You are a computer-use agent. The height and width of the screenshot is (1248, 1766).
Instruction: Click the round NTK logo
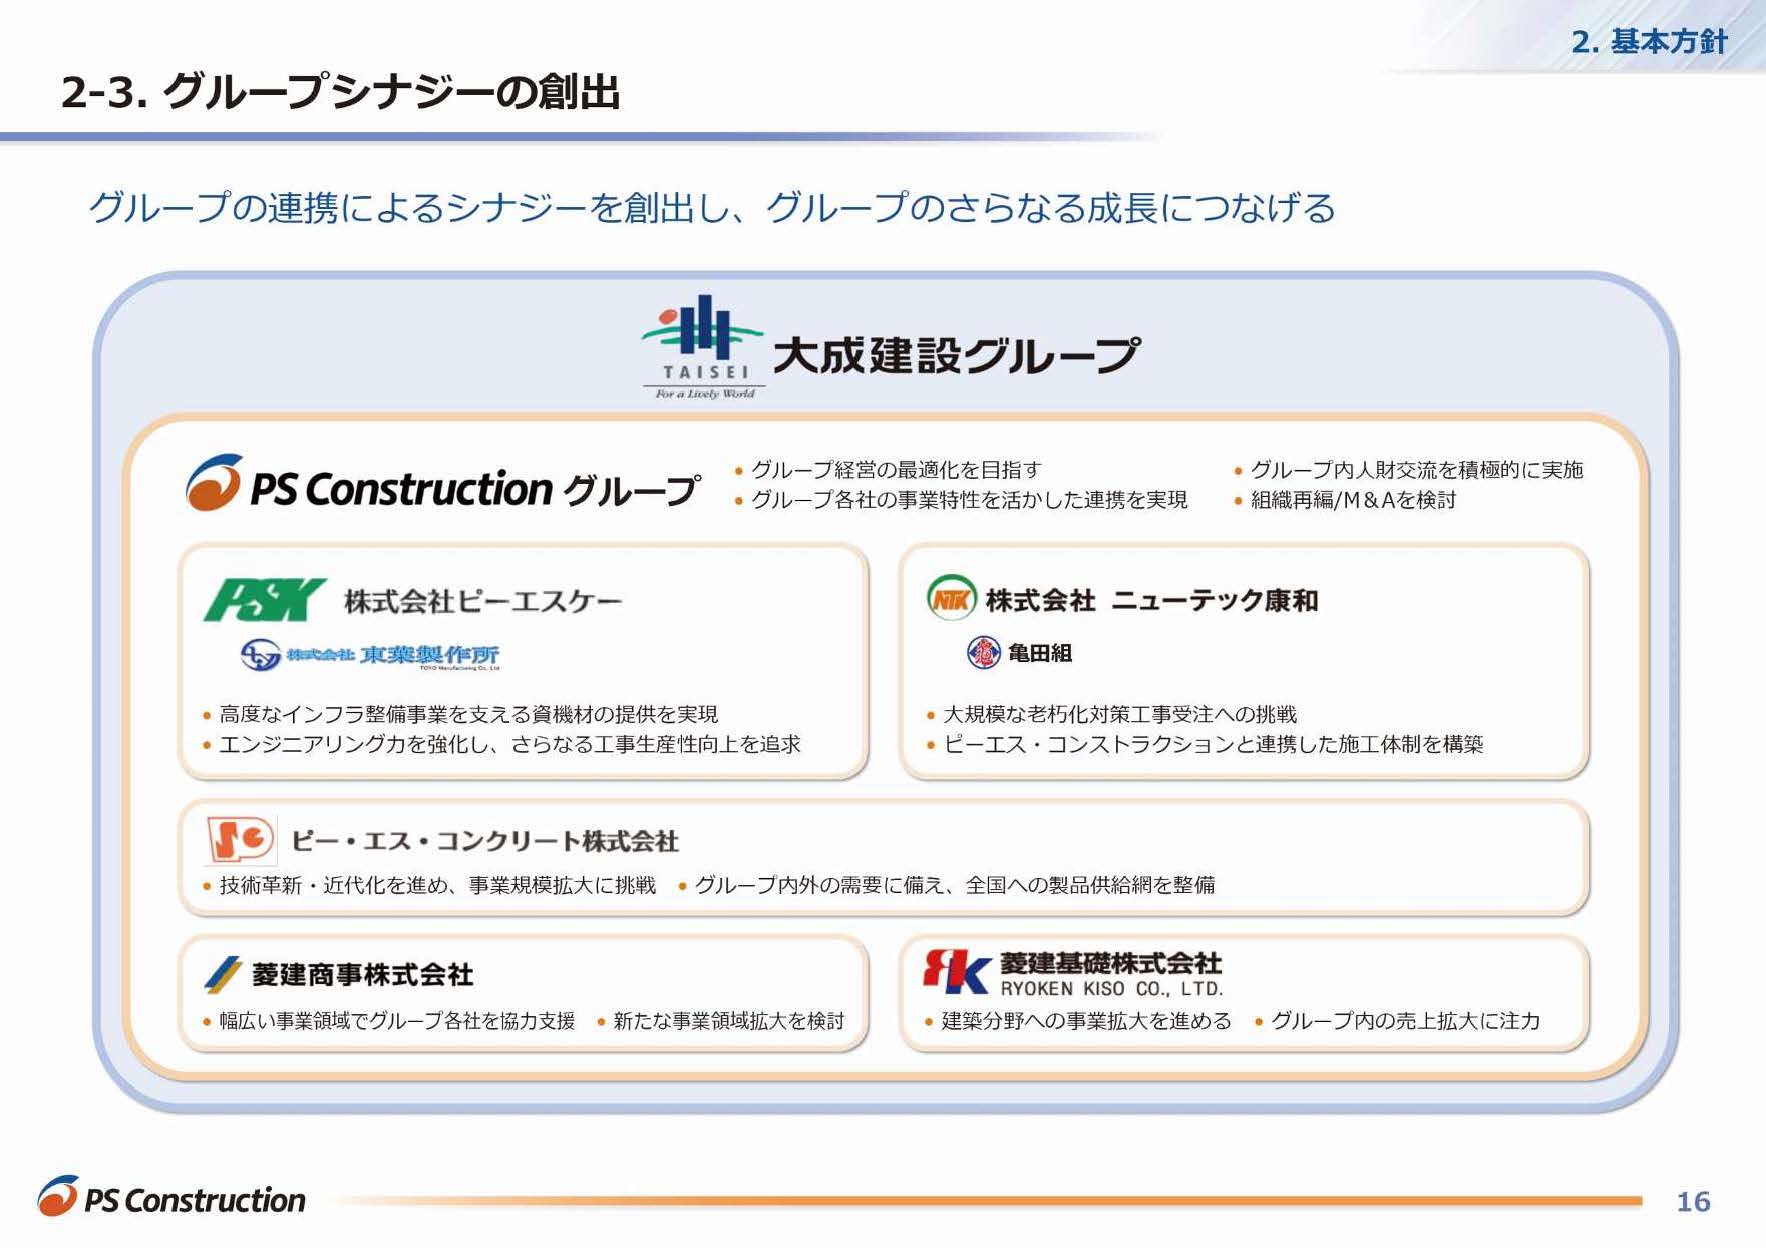950,599
